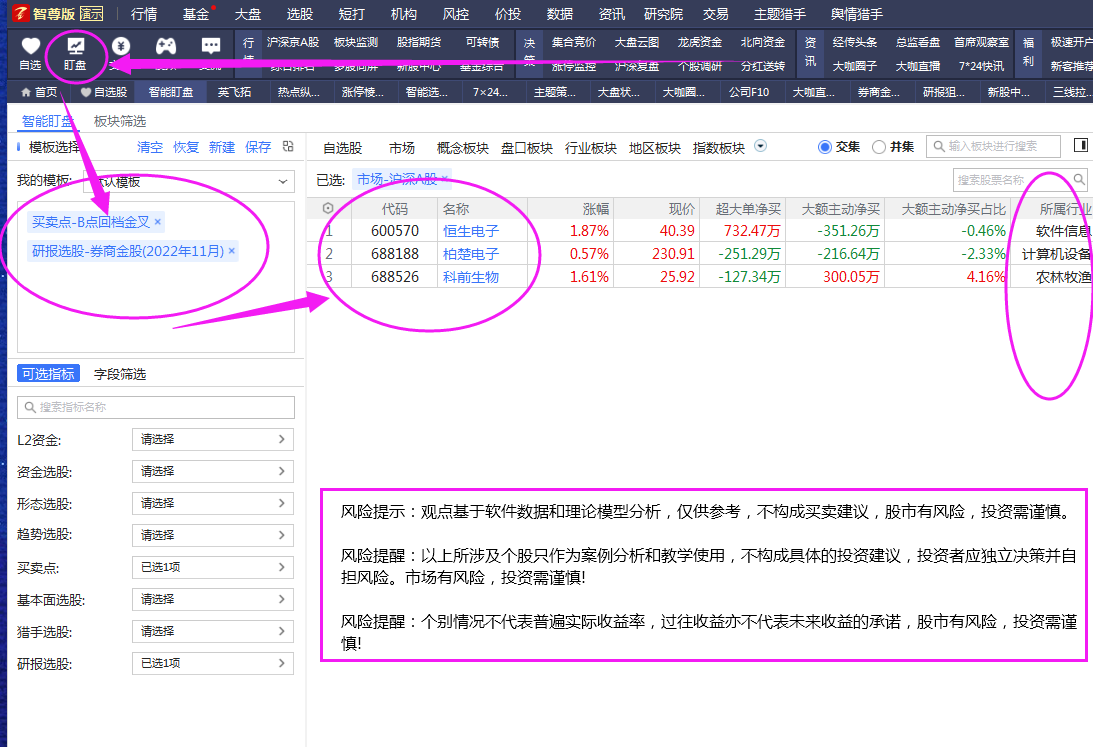This screenshot has width=1093, height=747.
Task: Click the 输入板块进行搜索 search box
Action: coord(993,146)
